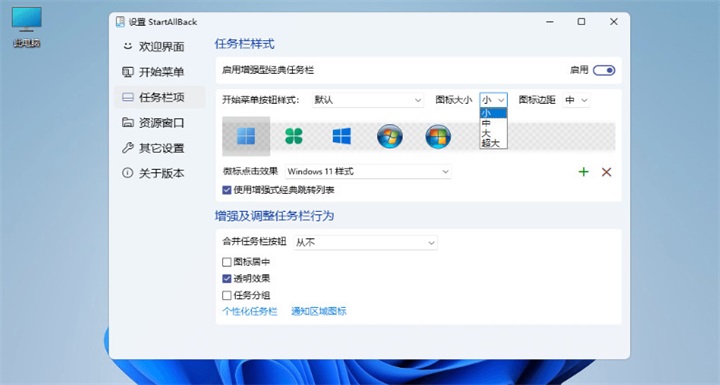Viewport: 720px width, 385px height.
Task: Switch to the 关于版本 section
Action: tap(159, 173)
